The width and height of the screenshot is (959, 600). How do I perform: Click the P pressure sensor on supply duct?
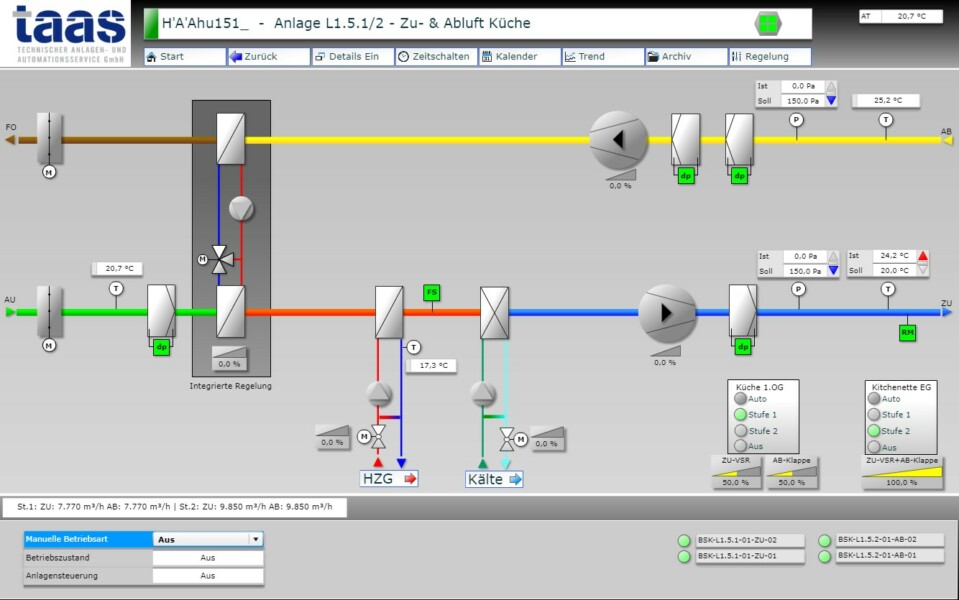click(x=798, y=289)
